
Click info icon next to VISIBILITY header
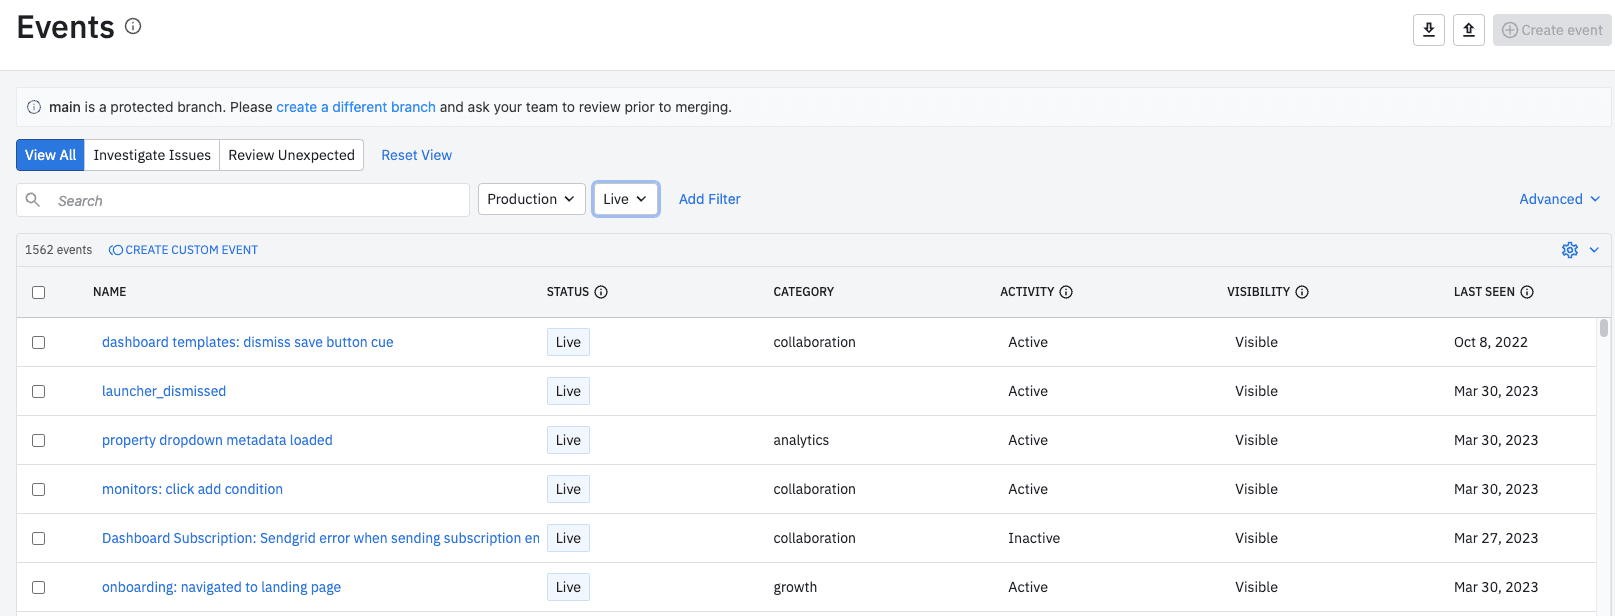pos(1302,292)
